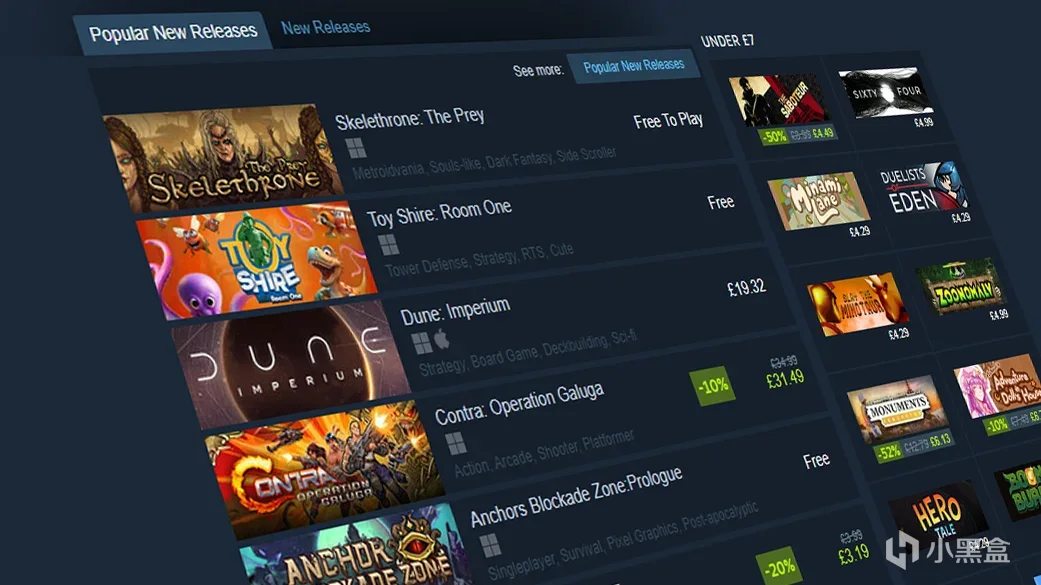
Task: Click Windows icon under Contra: Operation Galuga
Action: point(456,443)
